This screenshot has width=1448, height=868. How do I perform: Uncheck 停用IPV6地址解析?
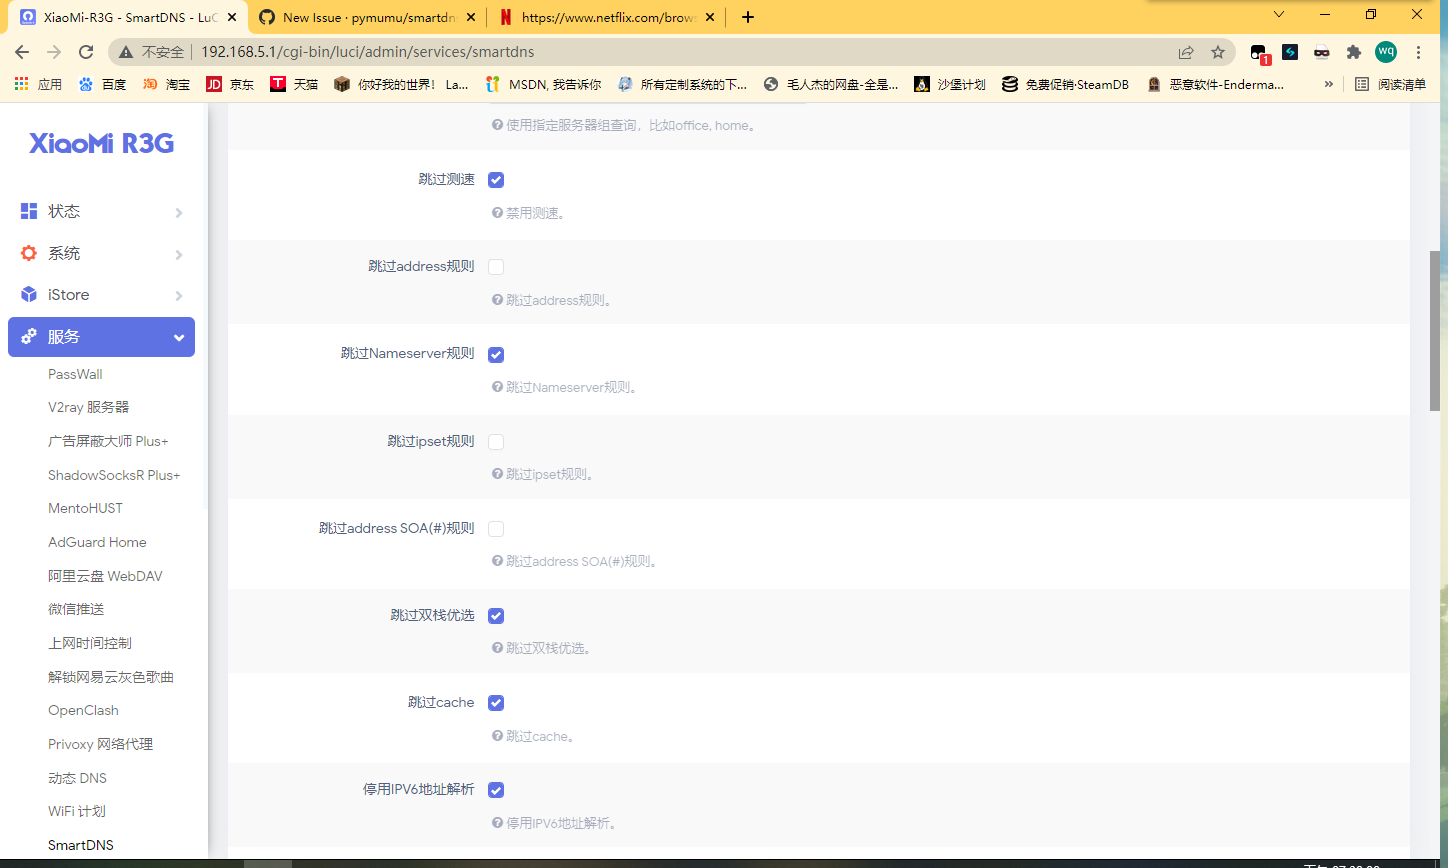click(x=496, y=789)
